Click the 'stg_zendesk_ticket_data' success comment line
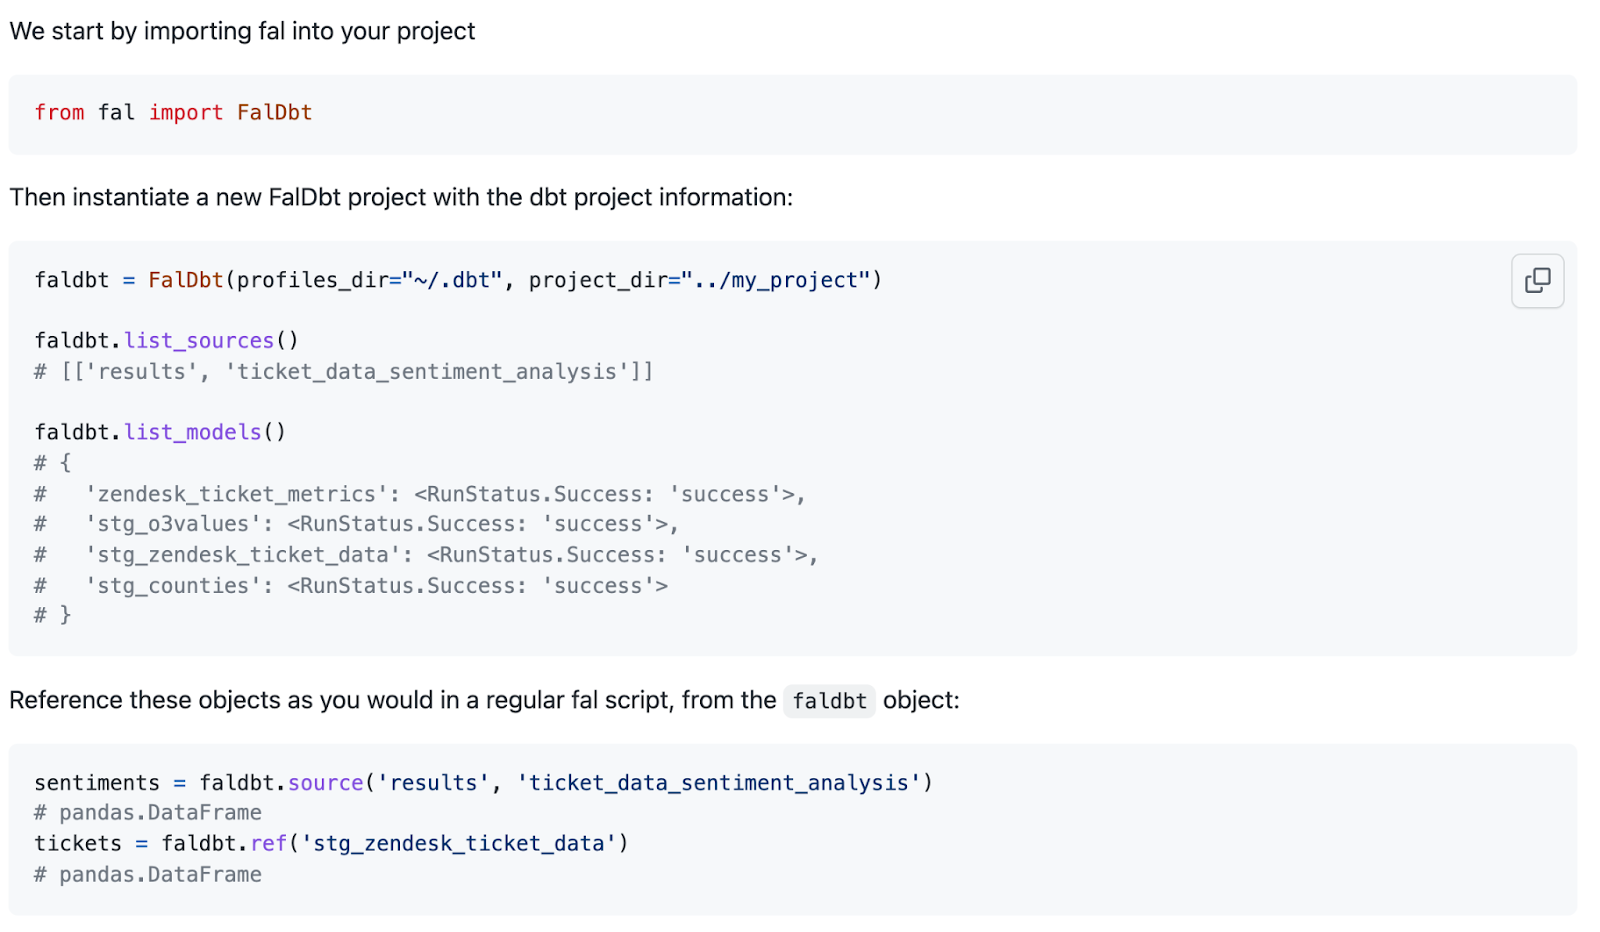1600x932 pixels. click(427, 555)
